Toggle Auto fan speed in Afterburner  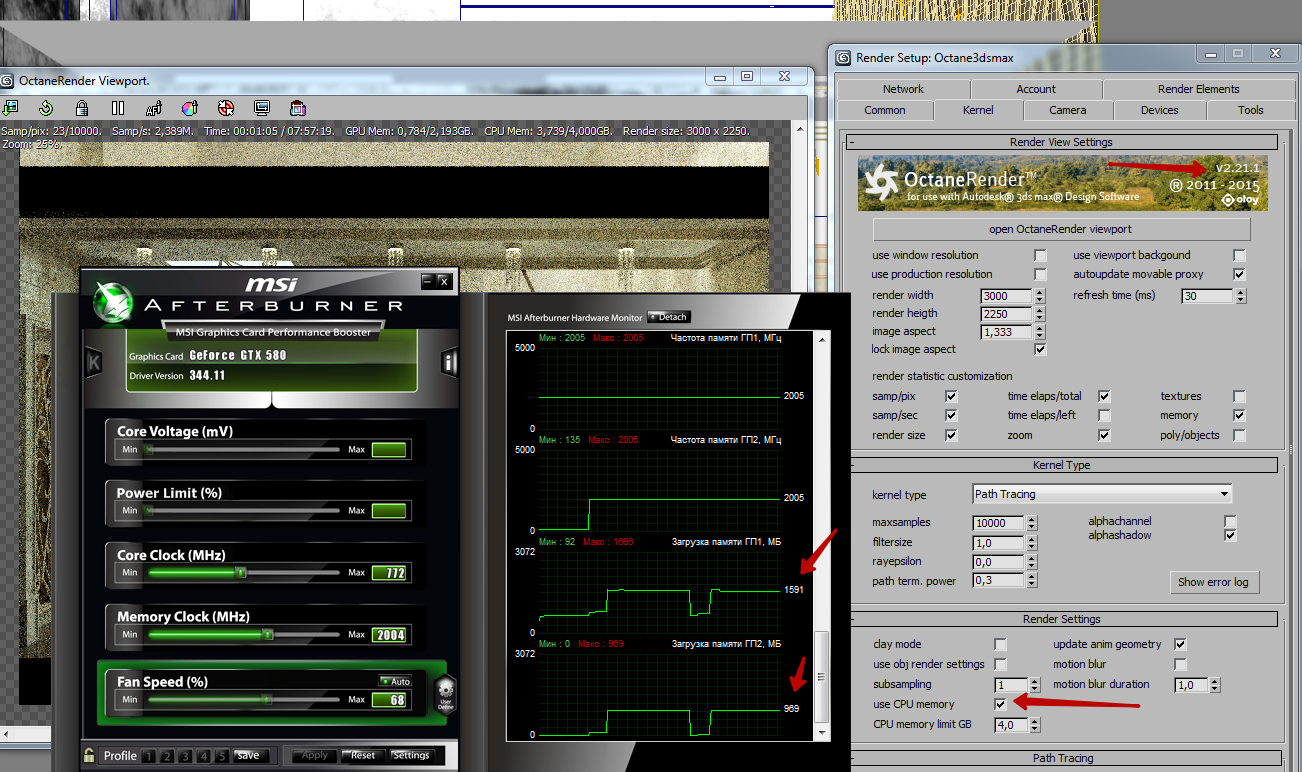click(x=395, y=681)
